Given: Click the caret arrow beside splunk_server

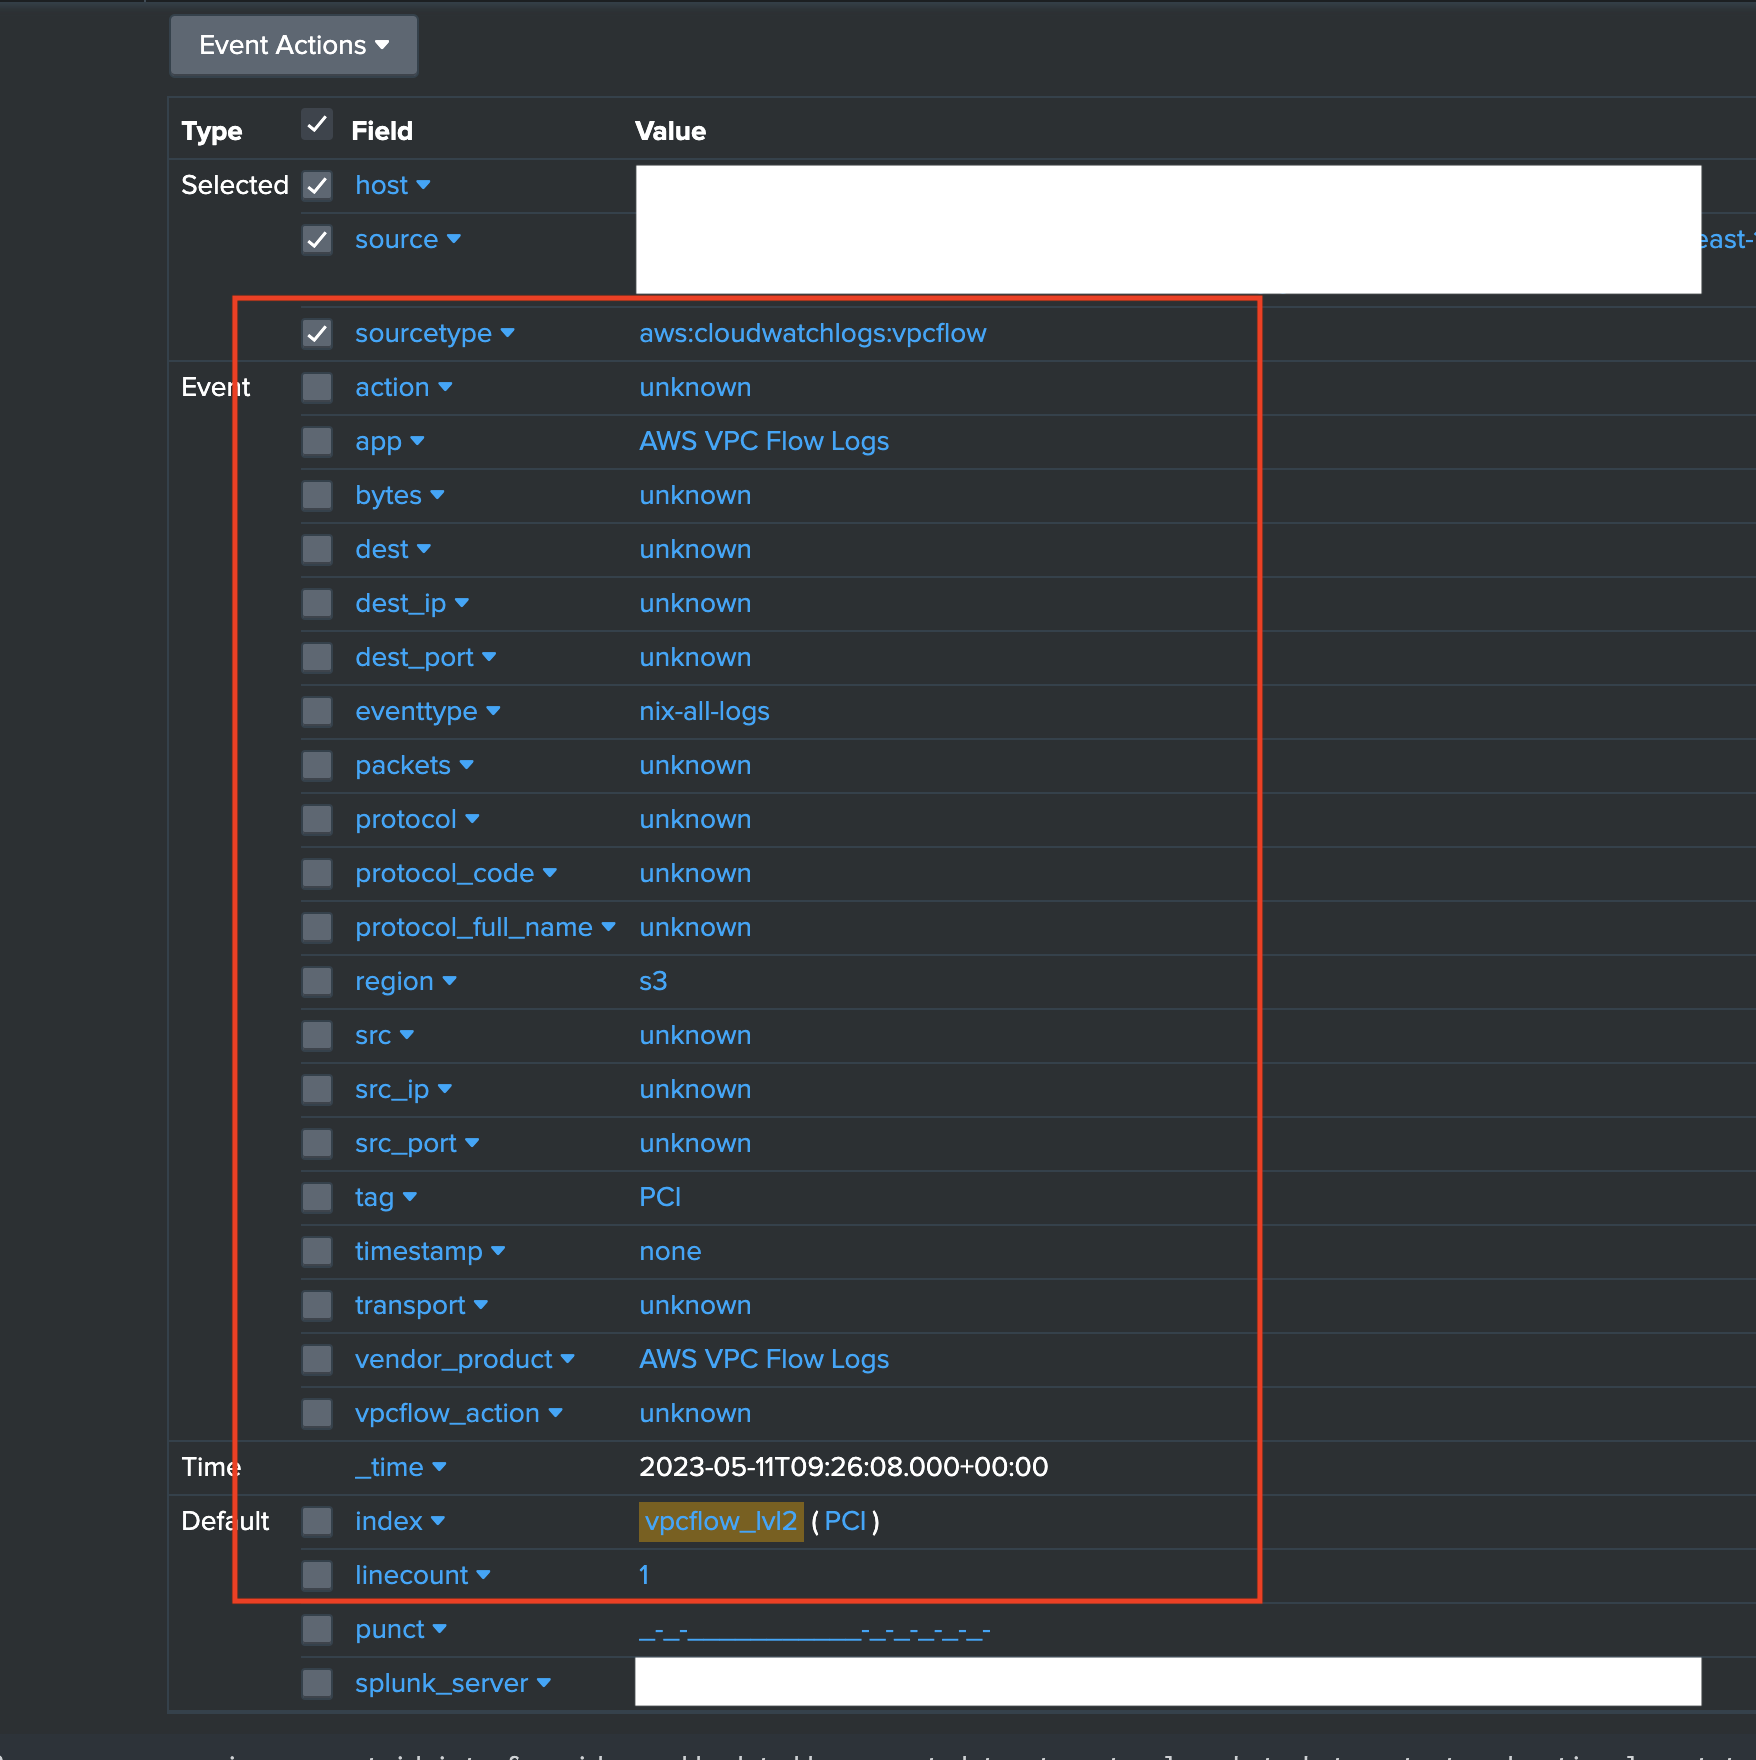Looking at the screenshot, I should coord(544,1684).
